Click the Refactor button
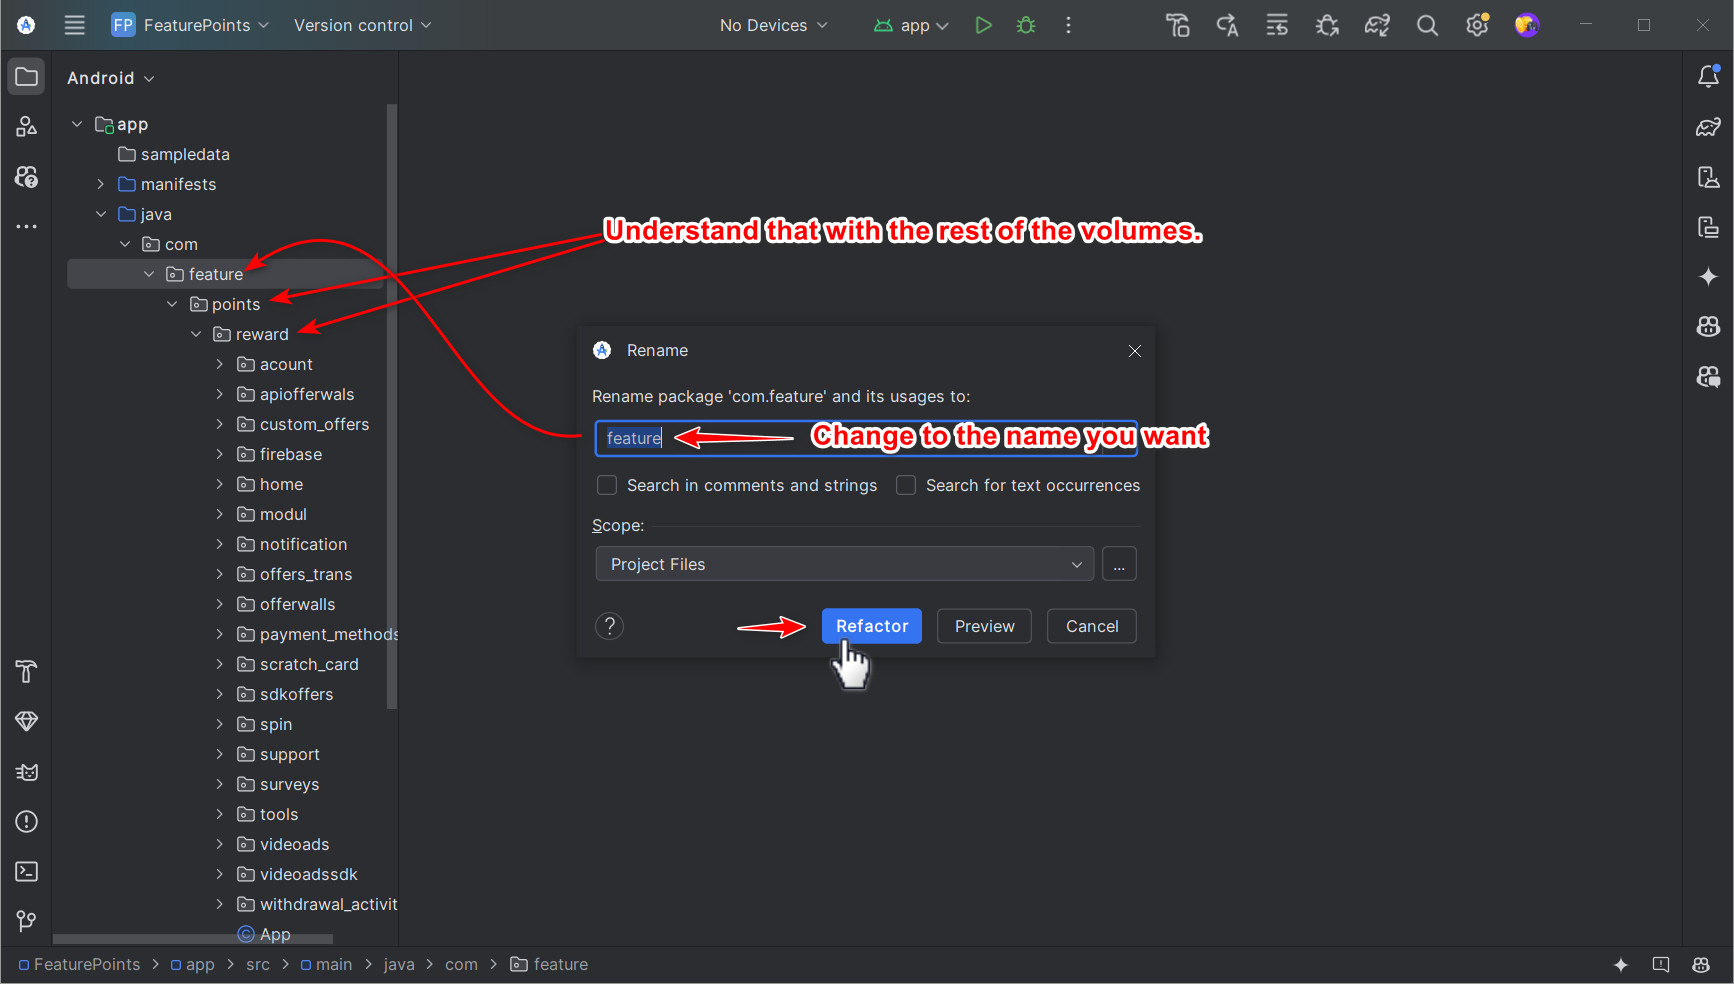The image size is (1734, 984). pos(871,626)
